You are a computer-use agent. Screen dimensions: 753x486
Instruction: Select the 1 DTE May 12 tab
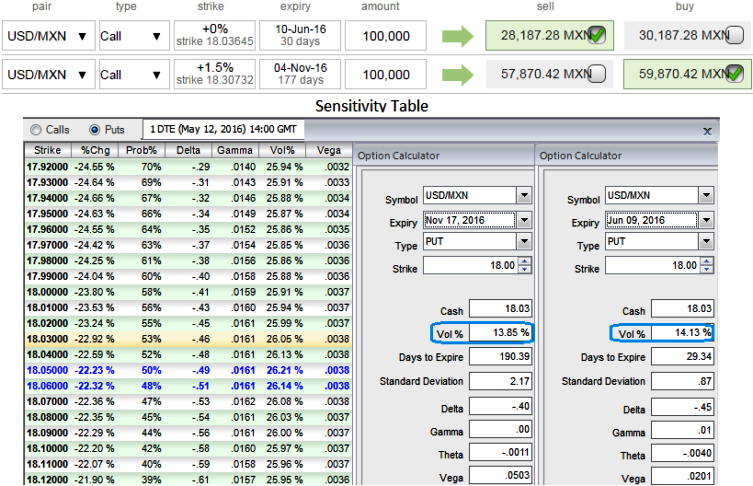(223, 130)
